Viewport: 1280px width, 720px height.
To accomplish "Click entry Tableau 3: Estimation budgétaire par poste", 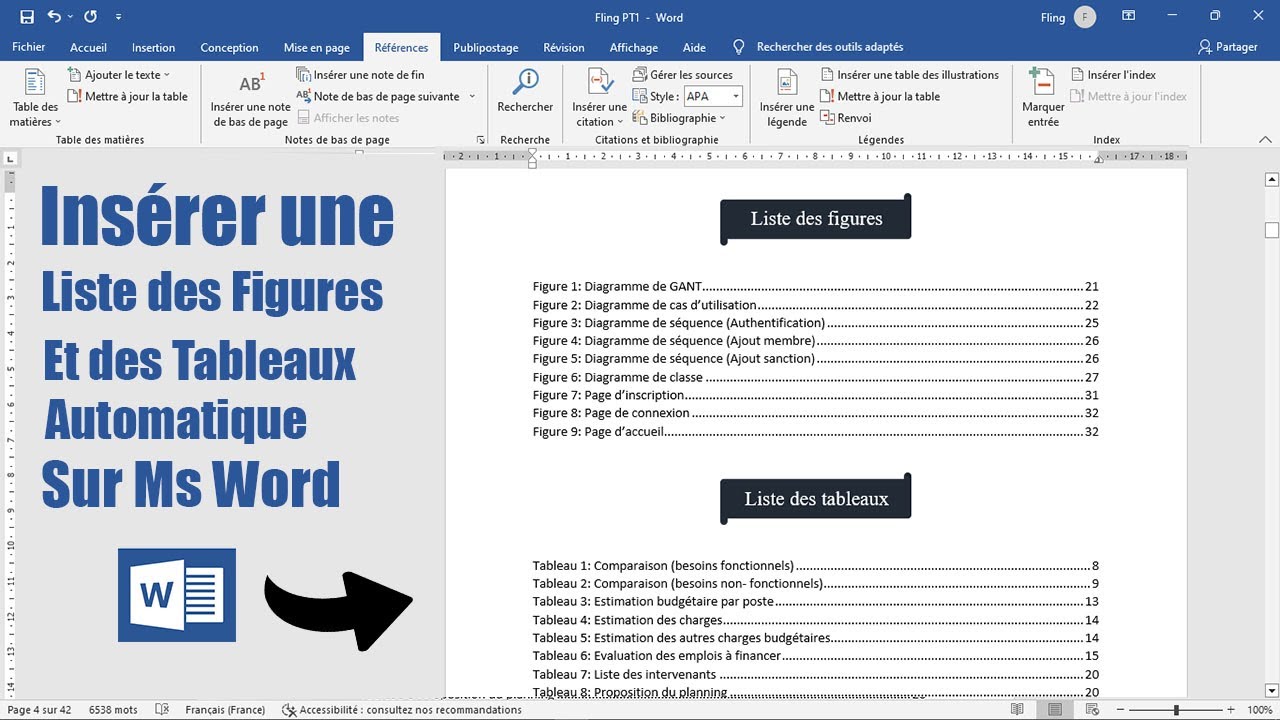I will click(x=816, y=602).
